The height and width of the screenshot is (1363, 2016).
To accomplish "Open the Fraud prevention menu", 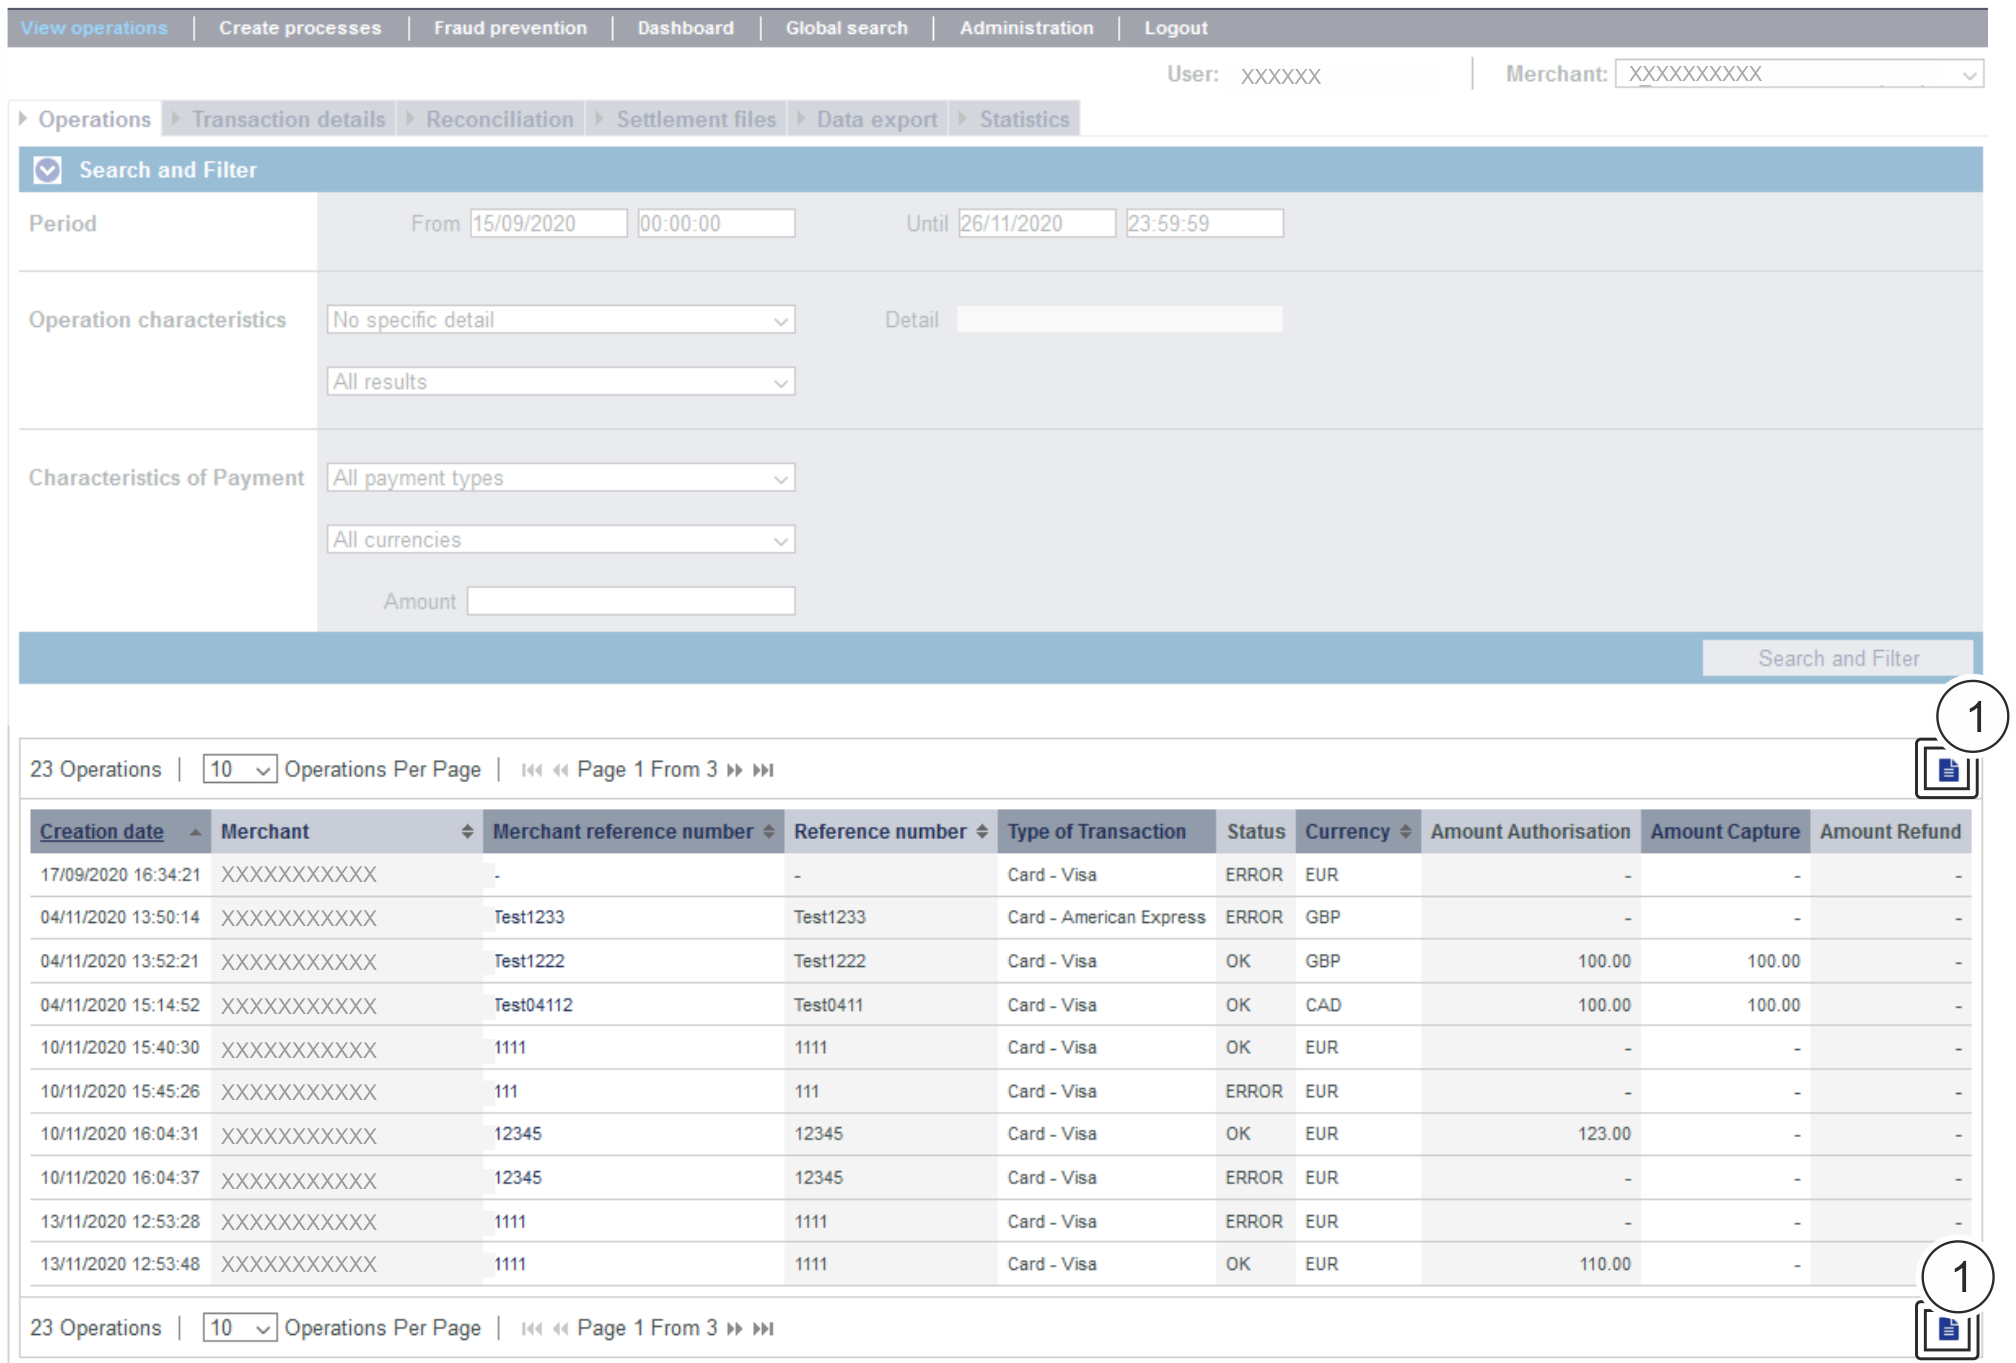I will pos(510,28).
